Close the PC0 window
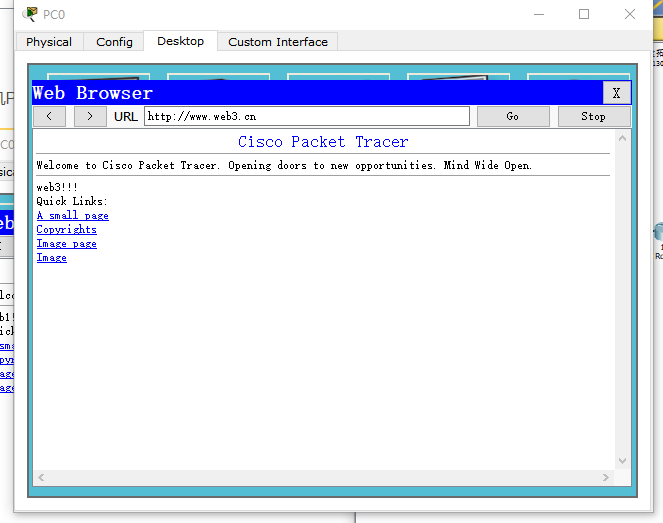The height and width of the screenshot is (523, 663). point(630,14)
